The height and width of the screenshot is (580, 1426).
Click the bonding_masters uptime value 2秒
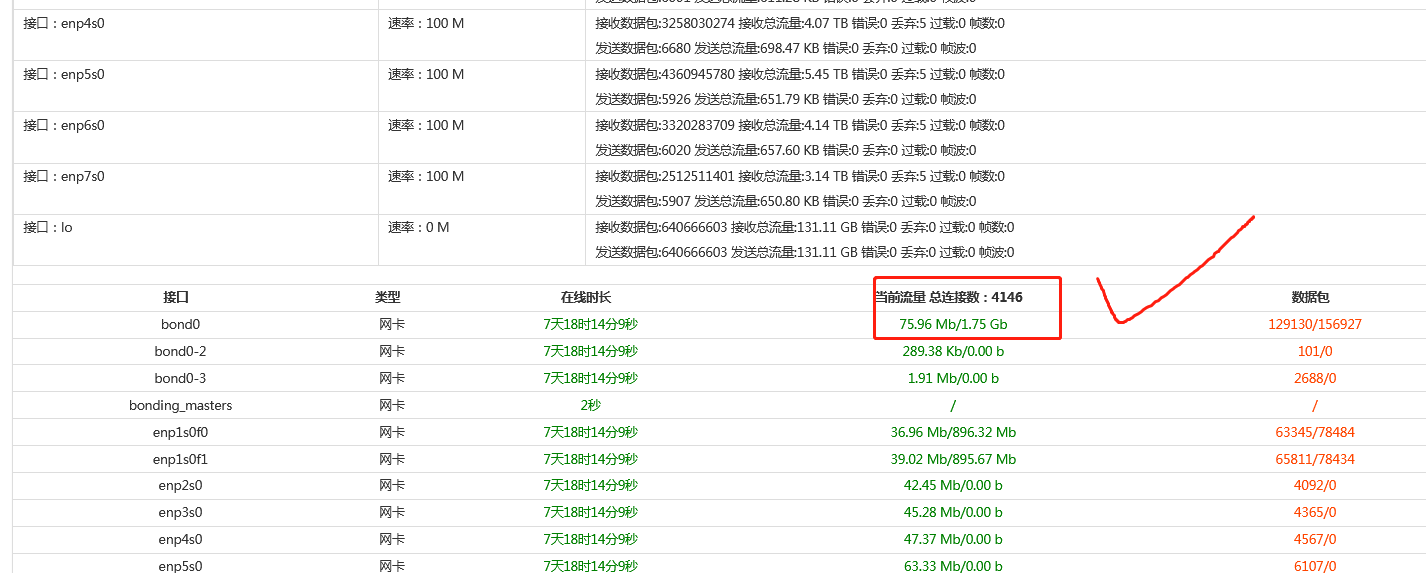coord(590,406)
